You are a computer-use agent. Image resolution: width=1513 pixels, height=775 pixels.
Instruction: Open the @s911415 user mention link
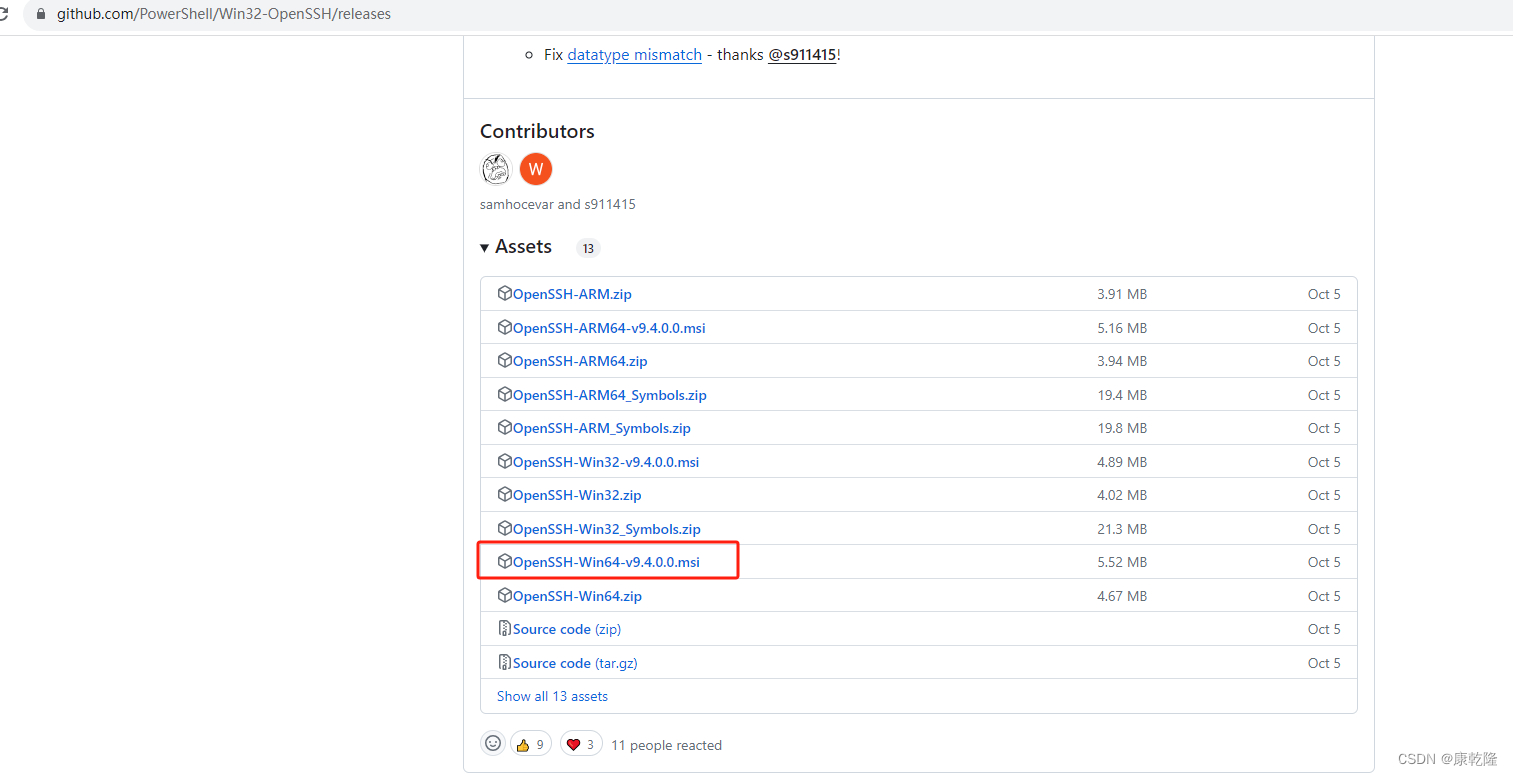pyautogui.click(x=802, y=55)
